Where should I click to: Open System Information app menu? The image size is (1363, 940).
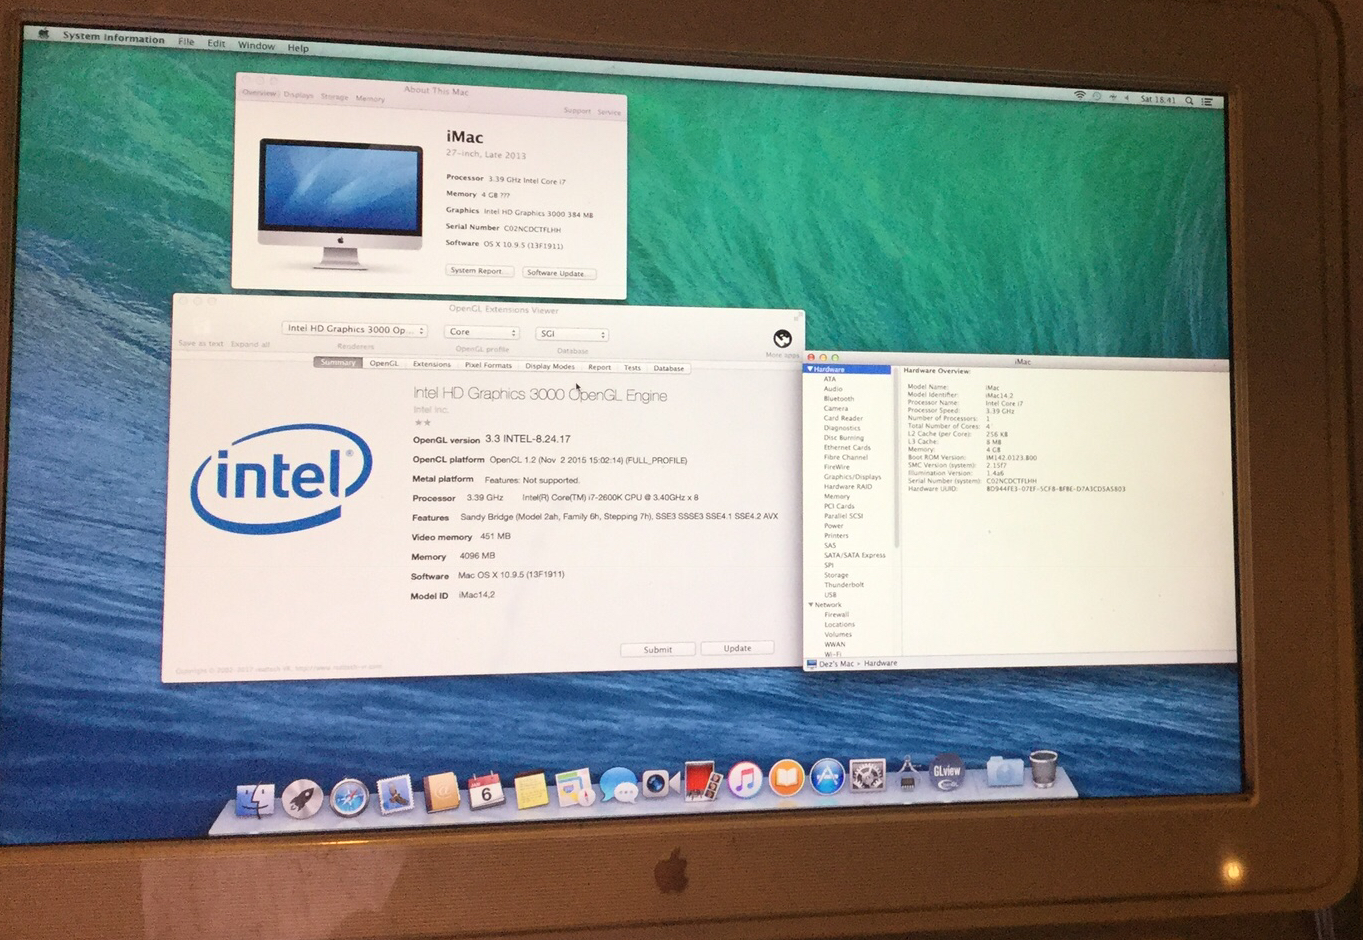click(113, 38)
